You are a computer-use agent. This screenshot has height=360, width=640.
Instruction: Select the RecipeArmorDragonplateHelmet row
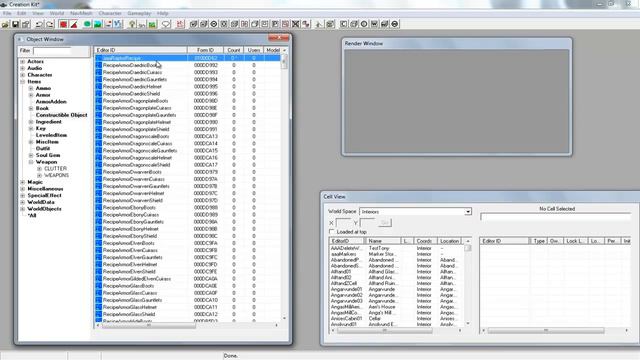tap(188, 122)
